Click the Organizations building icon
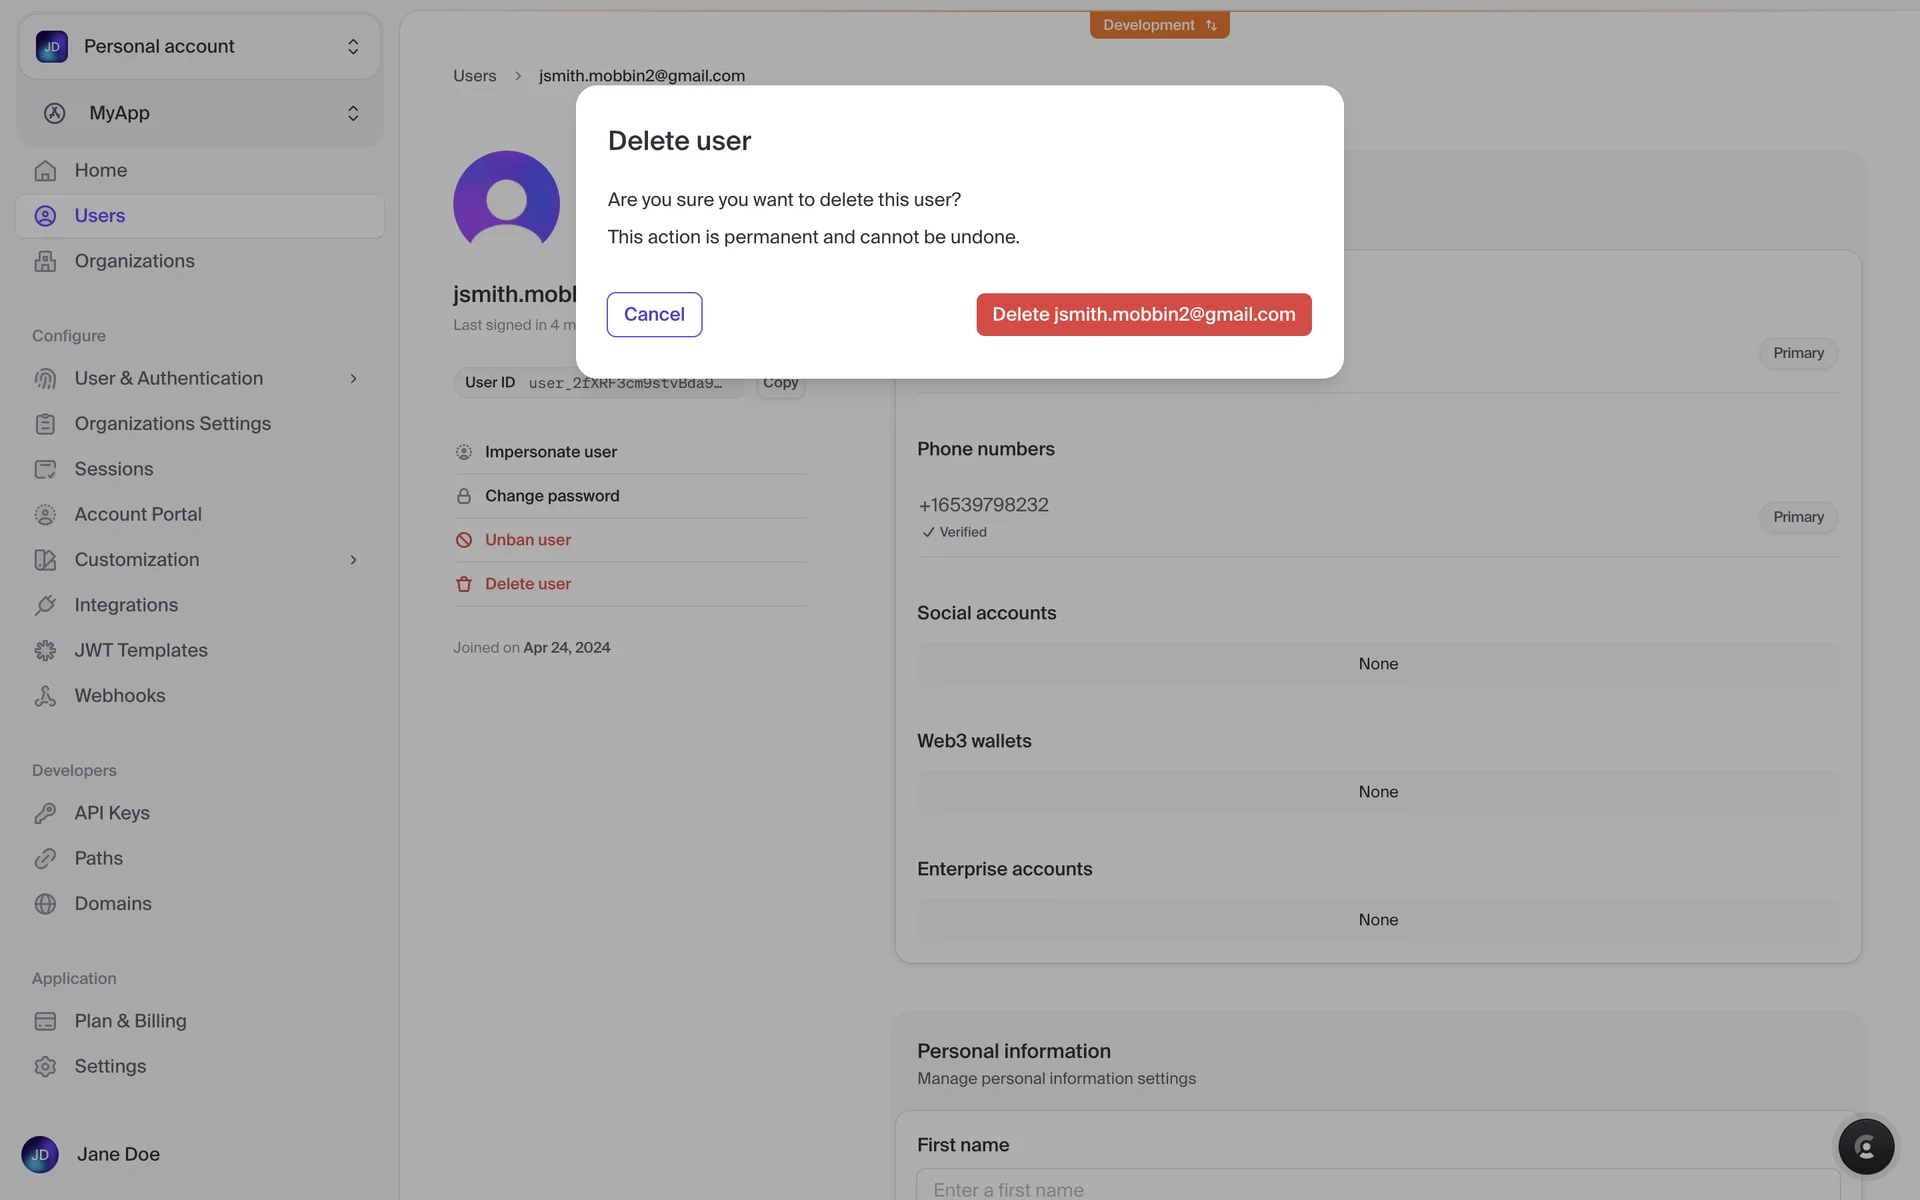Screen dimensions: 1920x1200 point(45,261)
